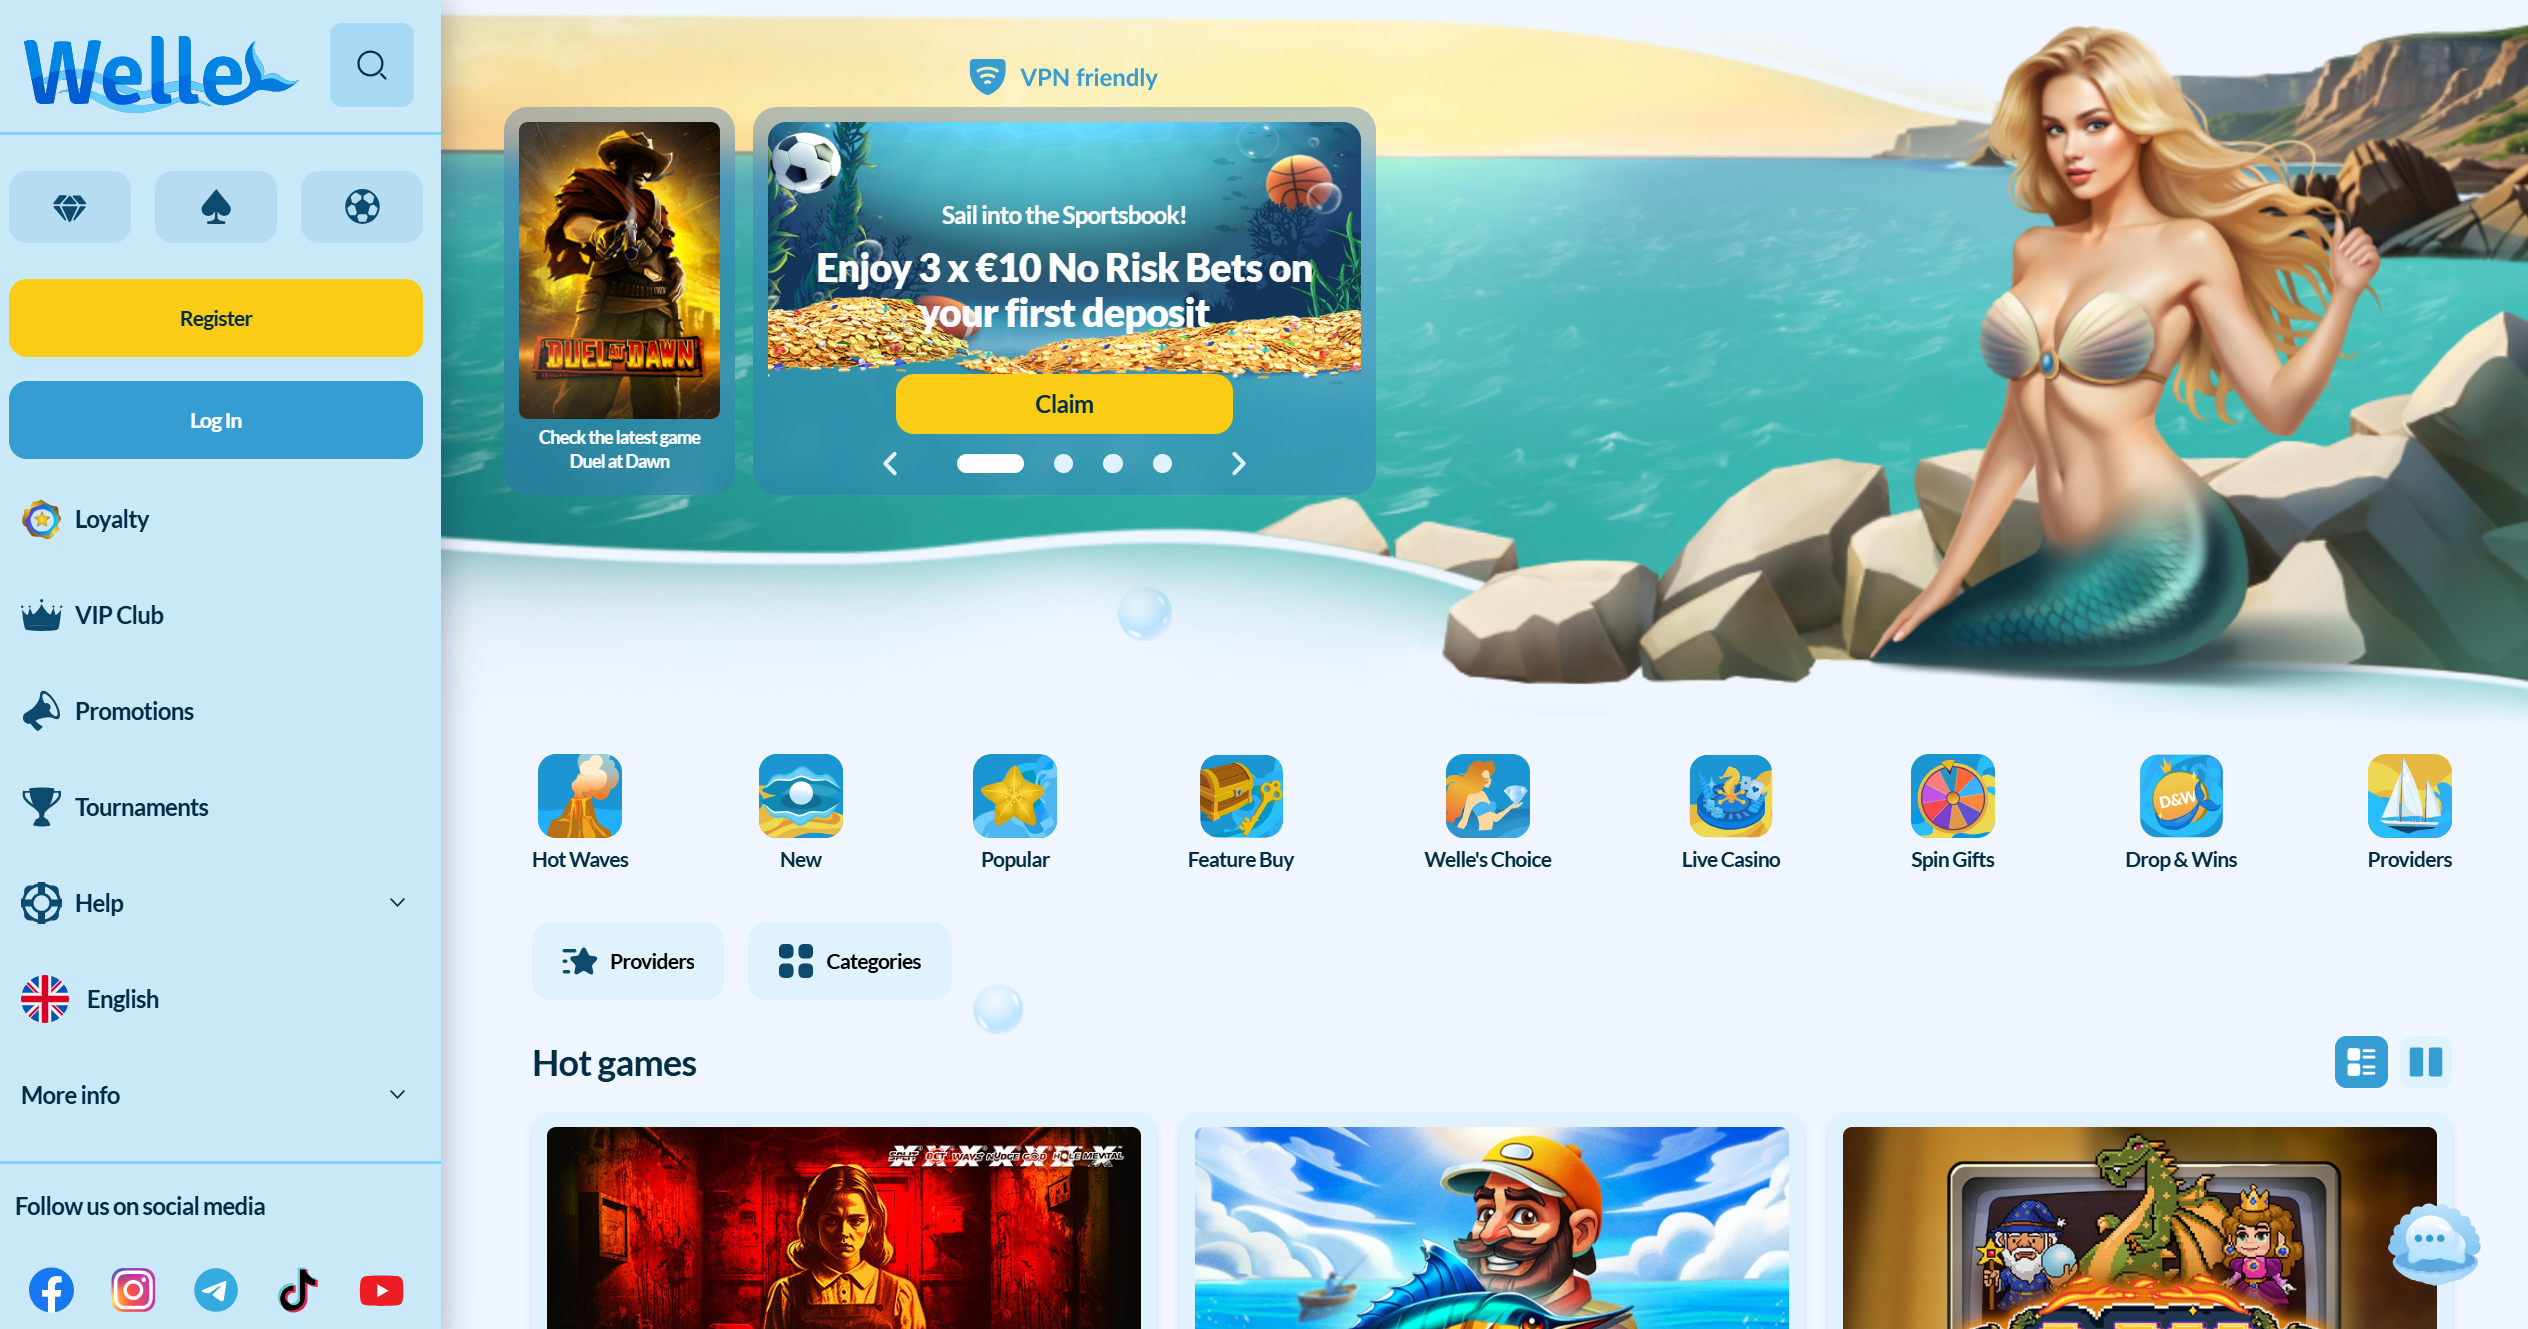Open the Telegram social icon
Viewport: 2528px width, 1329px height.
(216, 1290)
